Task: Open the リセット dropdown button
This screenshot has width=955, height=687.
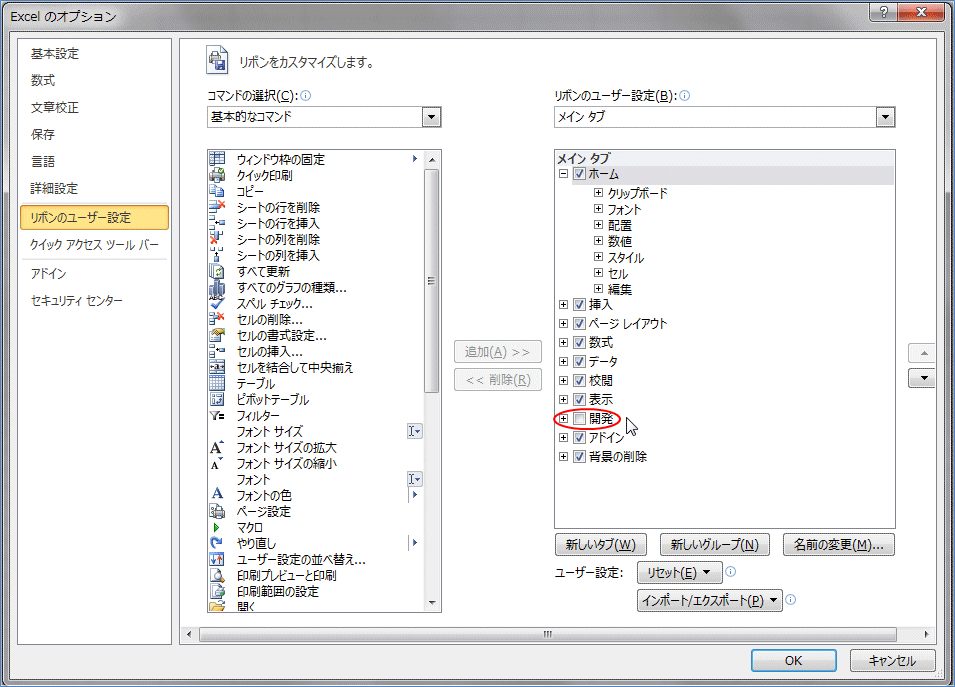Action: pos(679,572)
